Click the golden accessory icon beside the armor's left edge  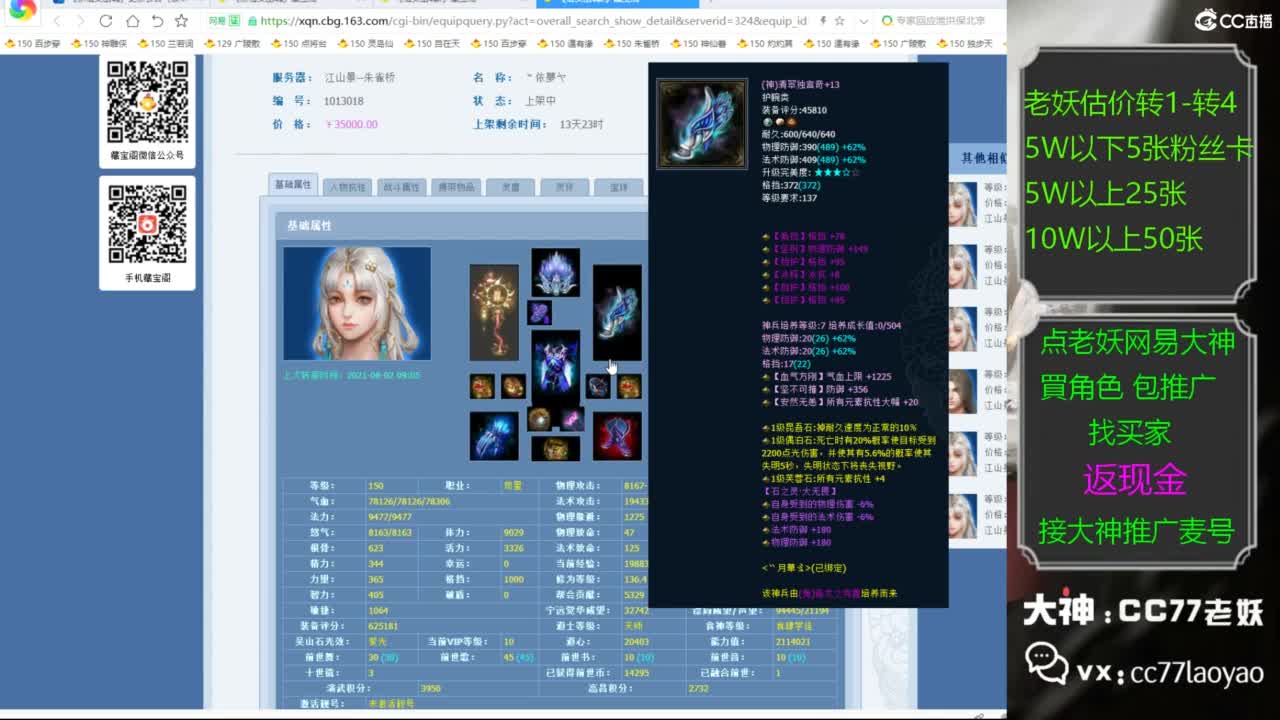(x=513, y=386)
